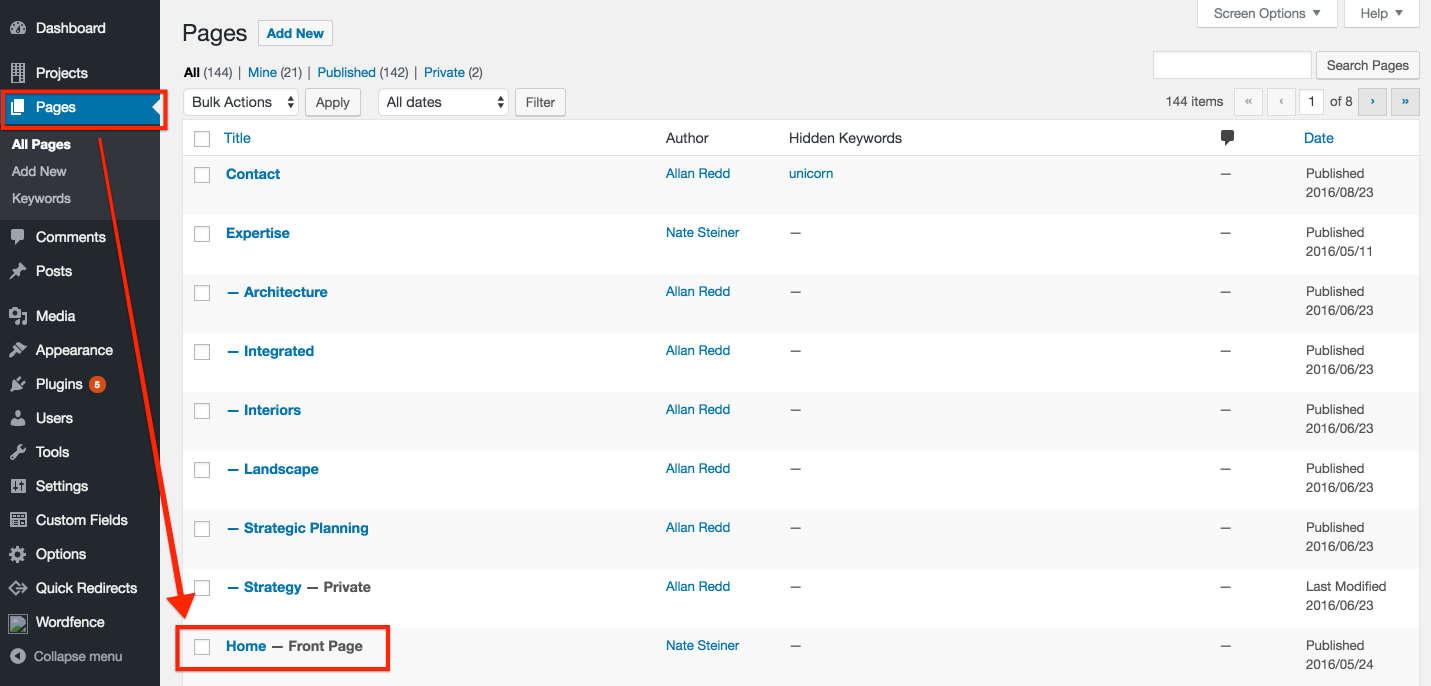The width and height of the screenshot is (1431, 686).
Task: Open the All dates filter dropdown
Action: tap(443, 102)
